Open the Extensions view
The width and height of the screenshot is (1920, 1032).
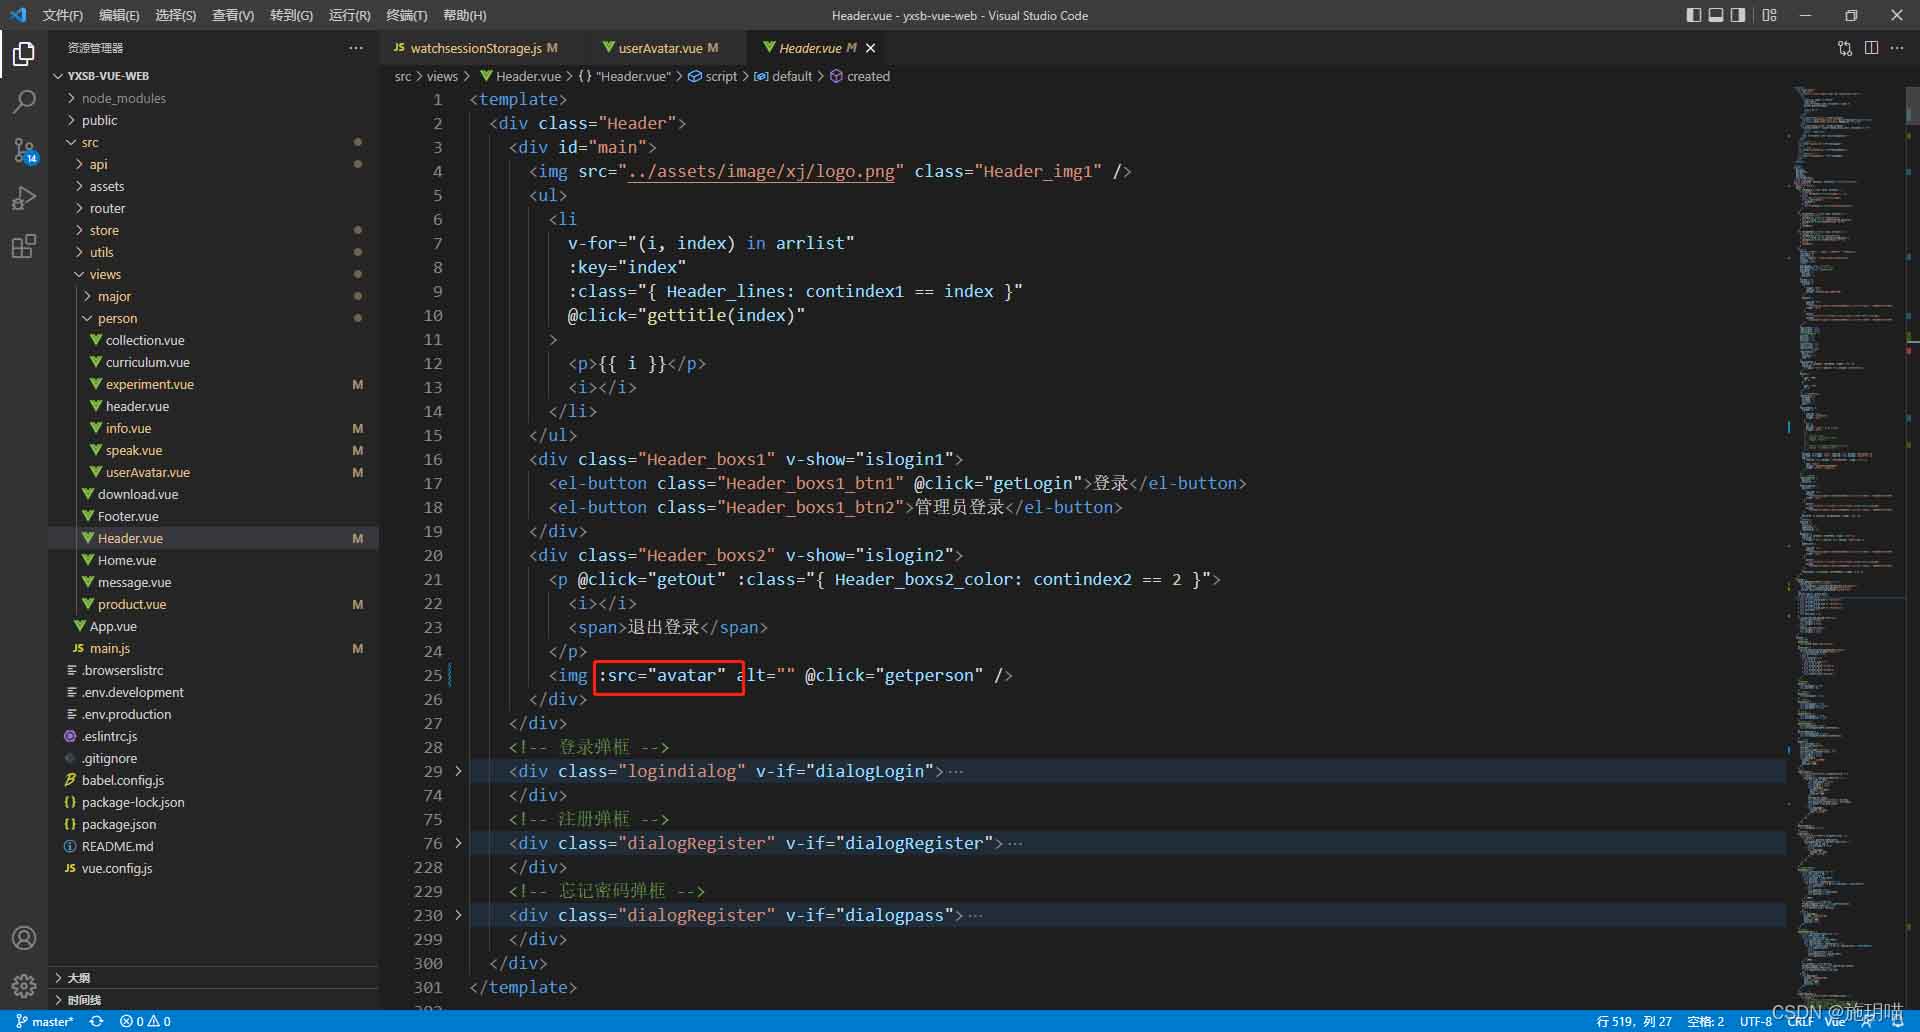[x=24, y=246]
